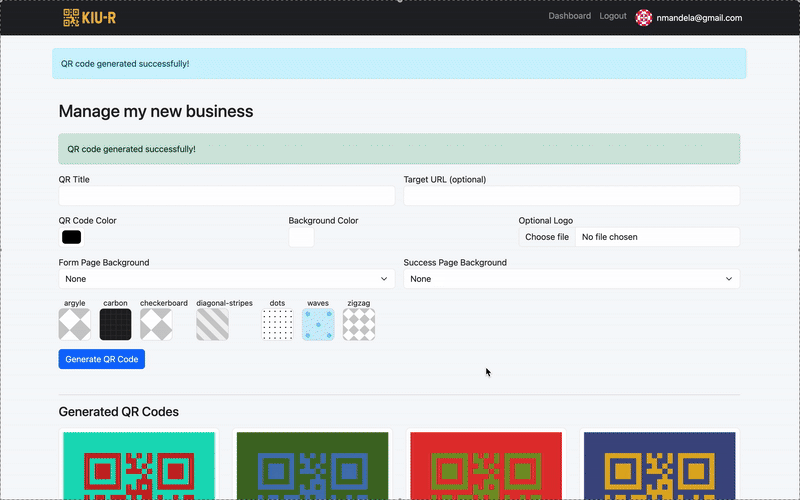This screenshot has width=800, height=500.
Task: Open the red-on-teal generated QR code
Action: [x=139, y=466]
